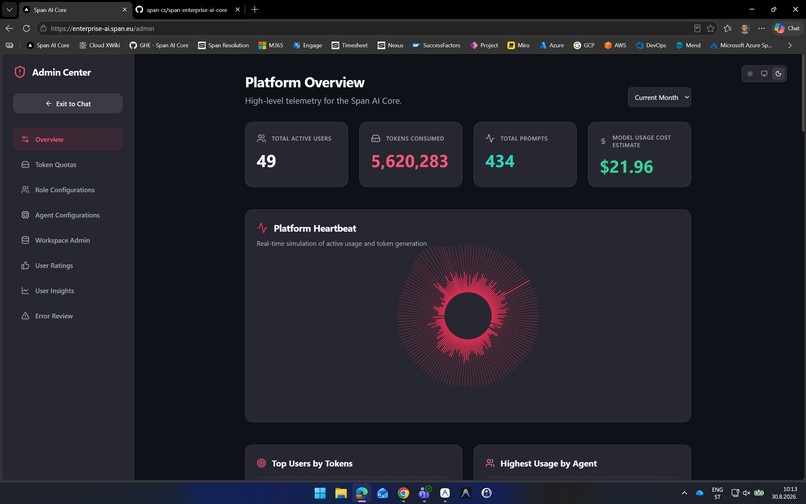Click the Total Prompts activity icon
The image size is (806, 504).
[x=490, y=138]
